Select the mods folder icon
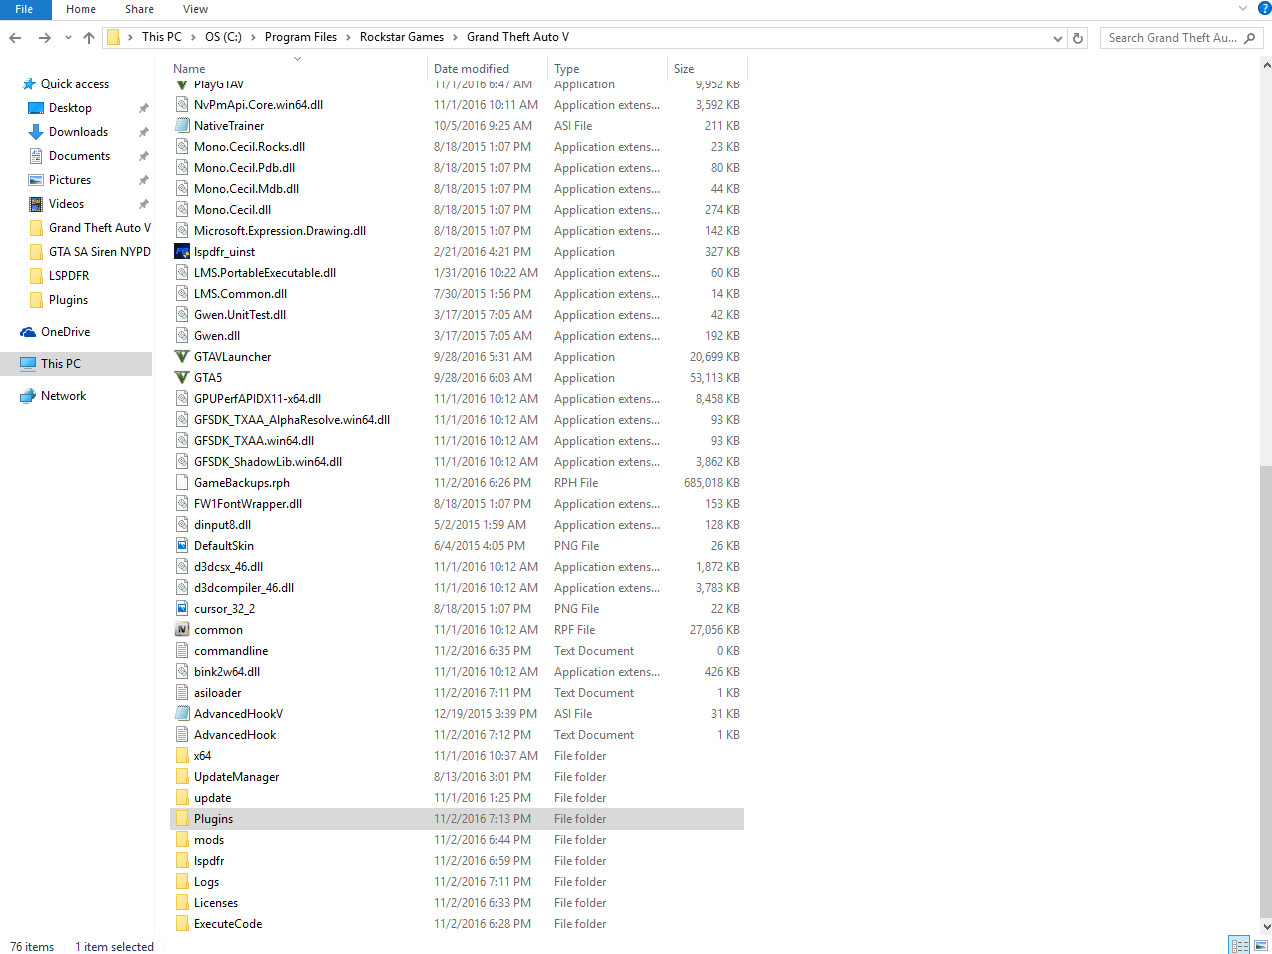Screen dimensions: 1272x954 pyautogui.click(x=182, y=840)
